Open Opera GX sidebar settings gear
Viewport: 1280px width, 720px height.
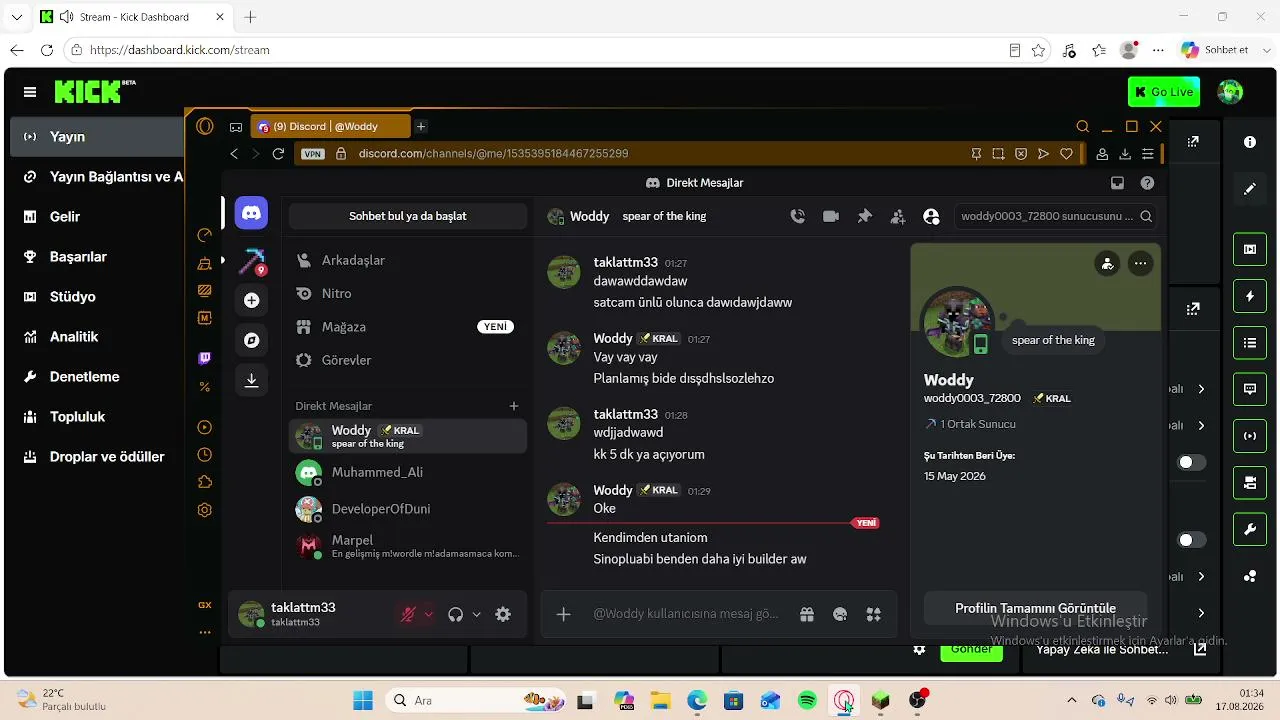[205, 510]
